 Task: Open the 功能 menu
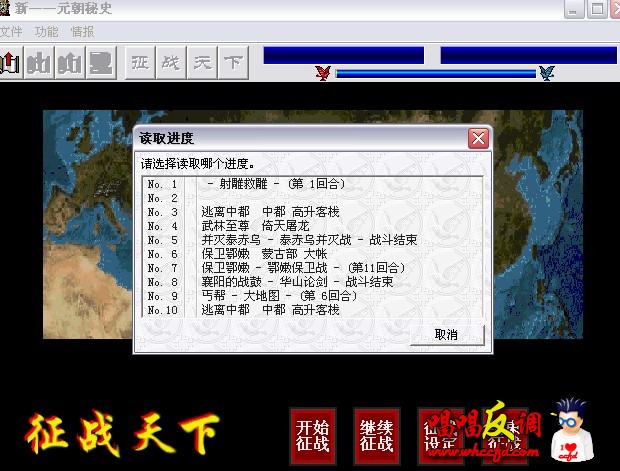(46, 32)
